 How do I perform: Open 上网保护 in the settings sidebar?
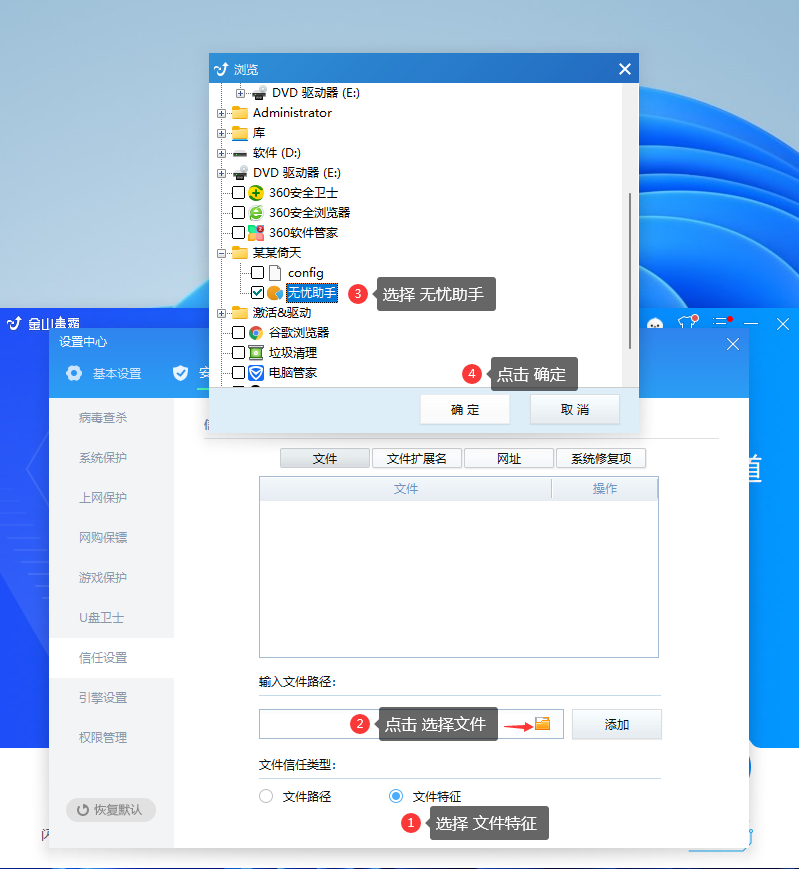[103, 497]
